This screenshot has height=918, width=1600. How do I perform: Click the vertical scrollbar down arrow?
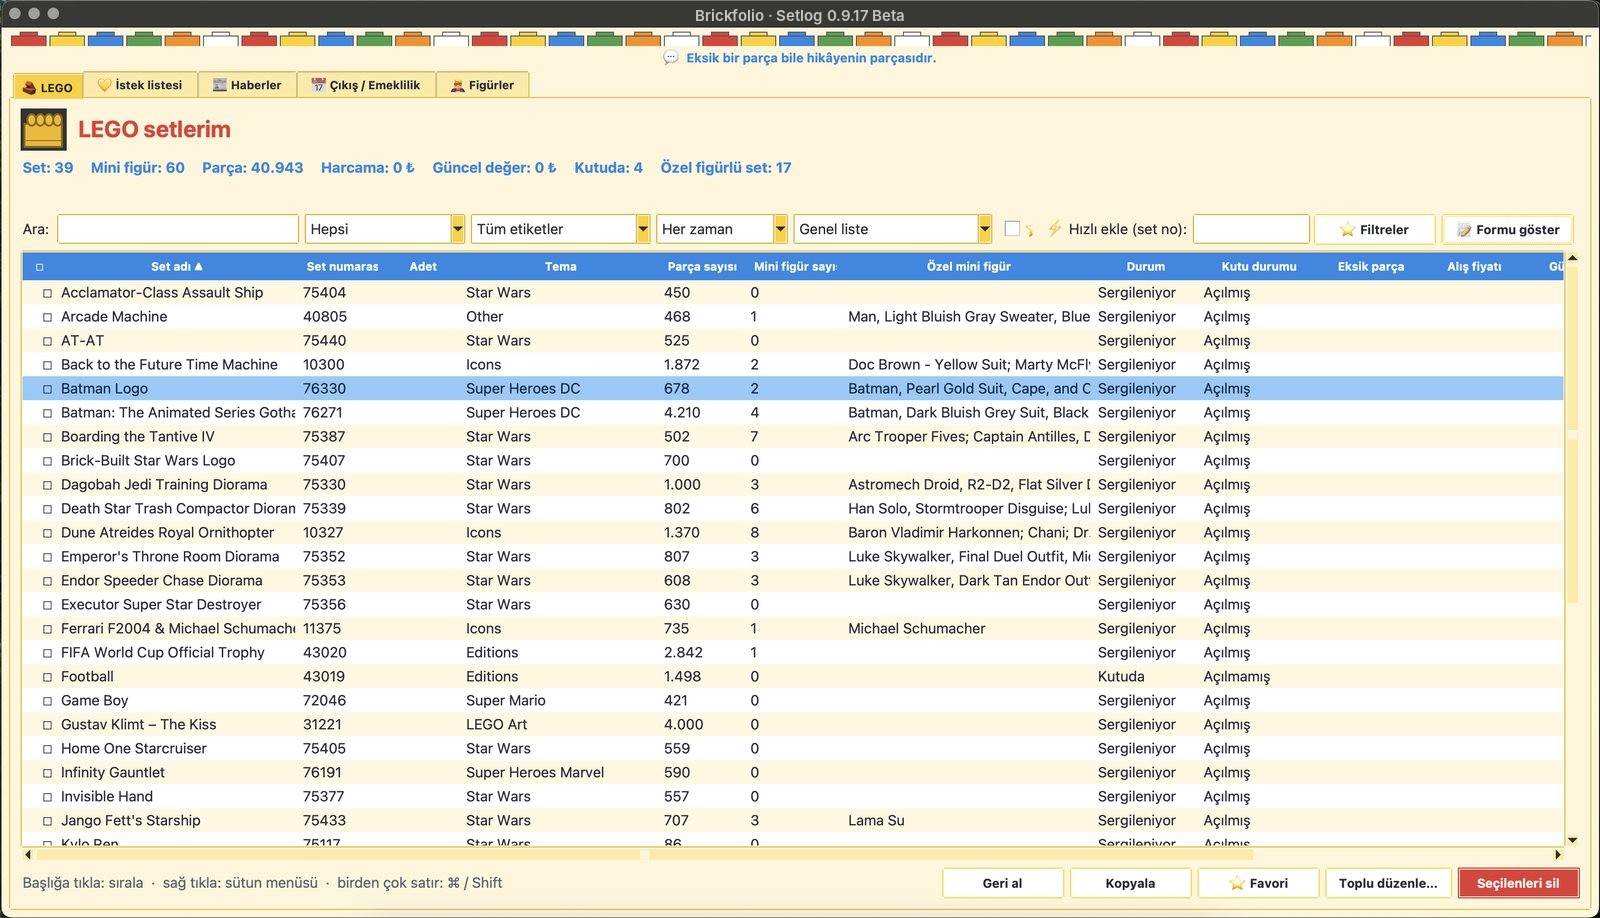coord(1572,841)
